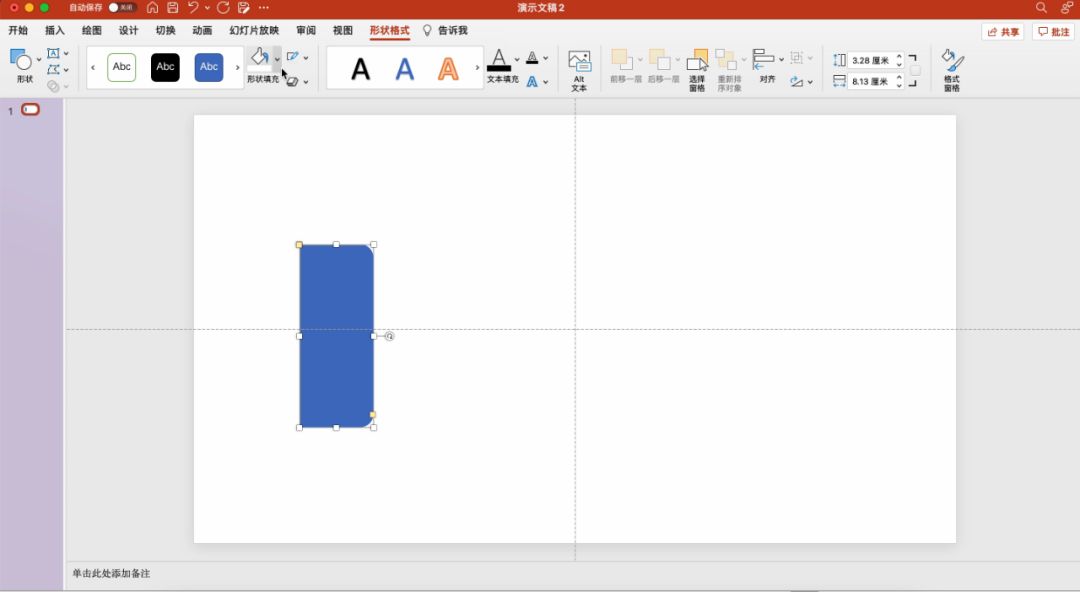Open the more quick-access options ellipsis
The height and width of the screenshot is (592, 1080).
pos(264,8)
